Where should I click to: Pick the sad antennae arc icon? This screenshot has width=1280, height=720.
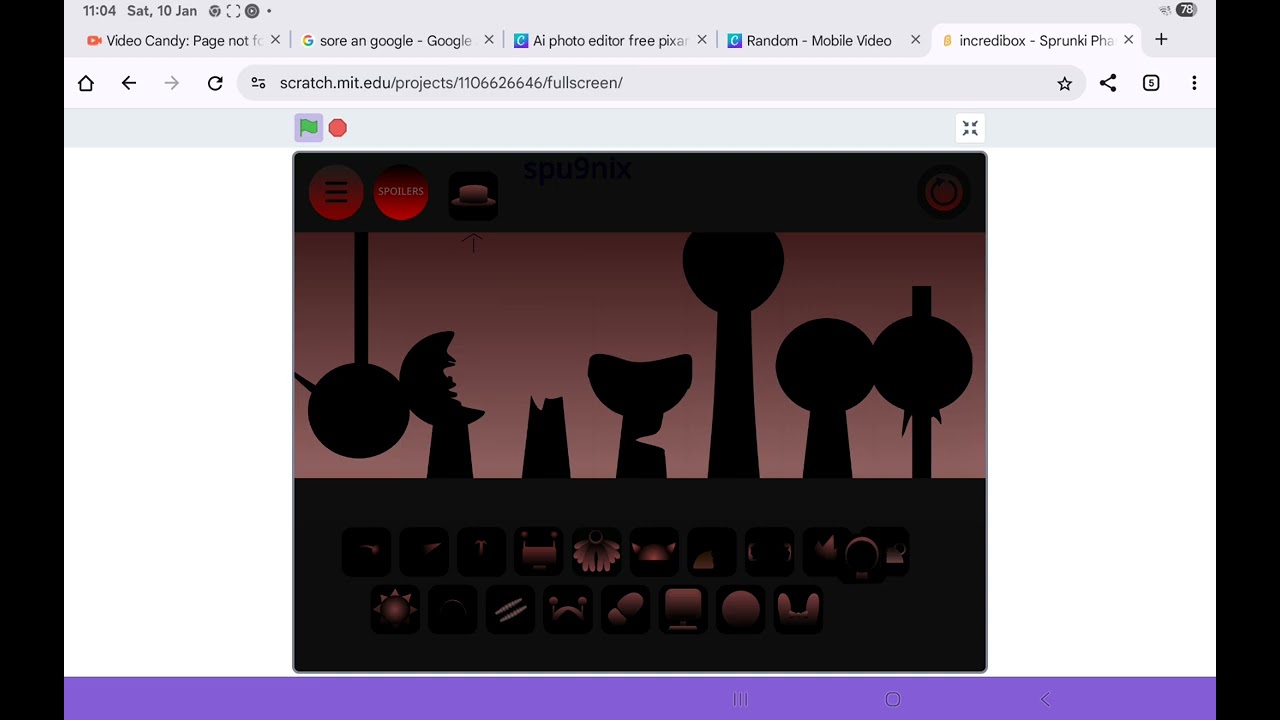click(568, 609)
